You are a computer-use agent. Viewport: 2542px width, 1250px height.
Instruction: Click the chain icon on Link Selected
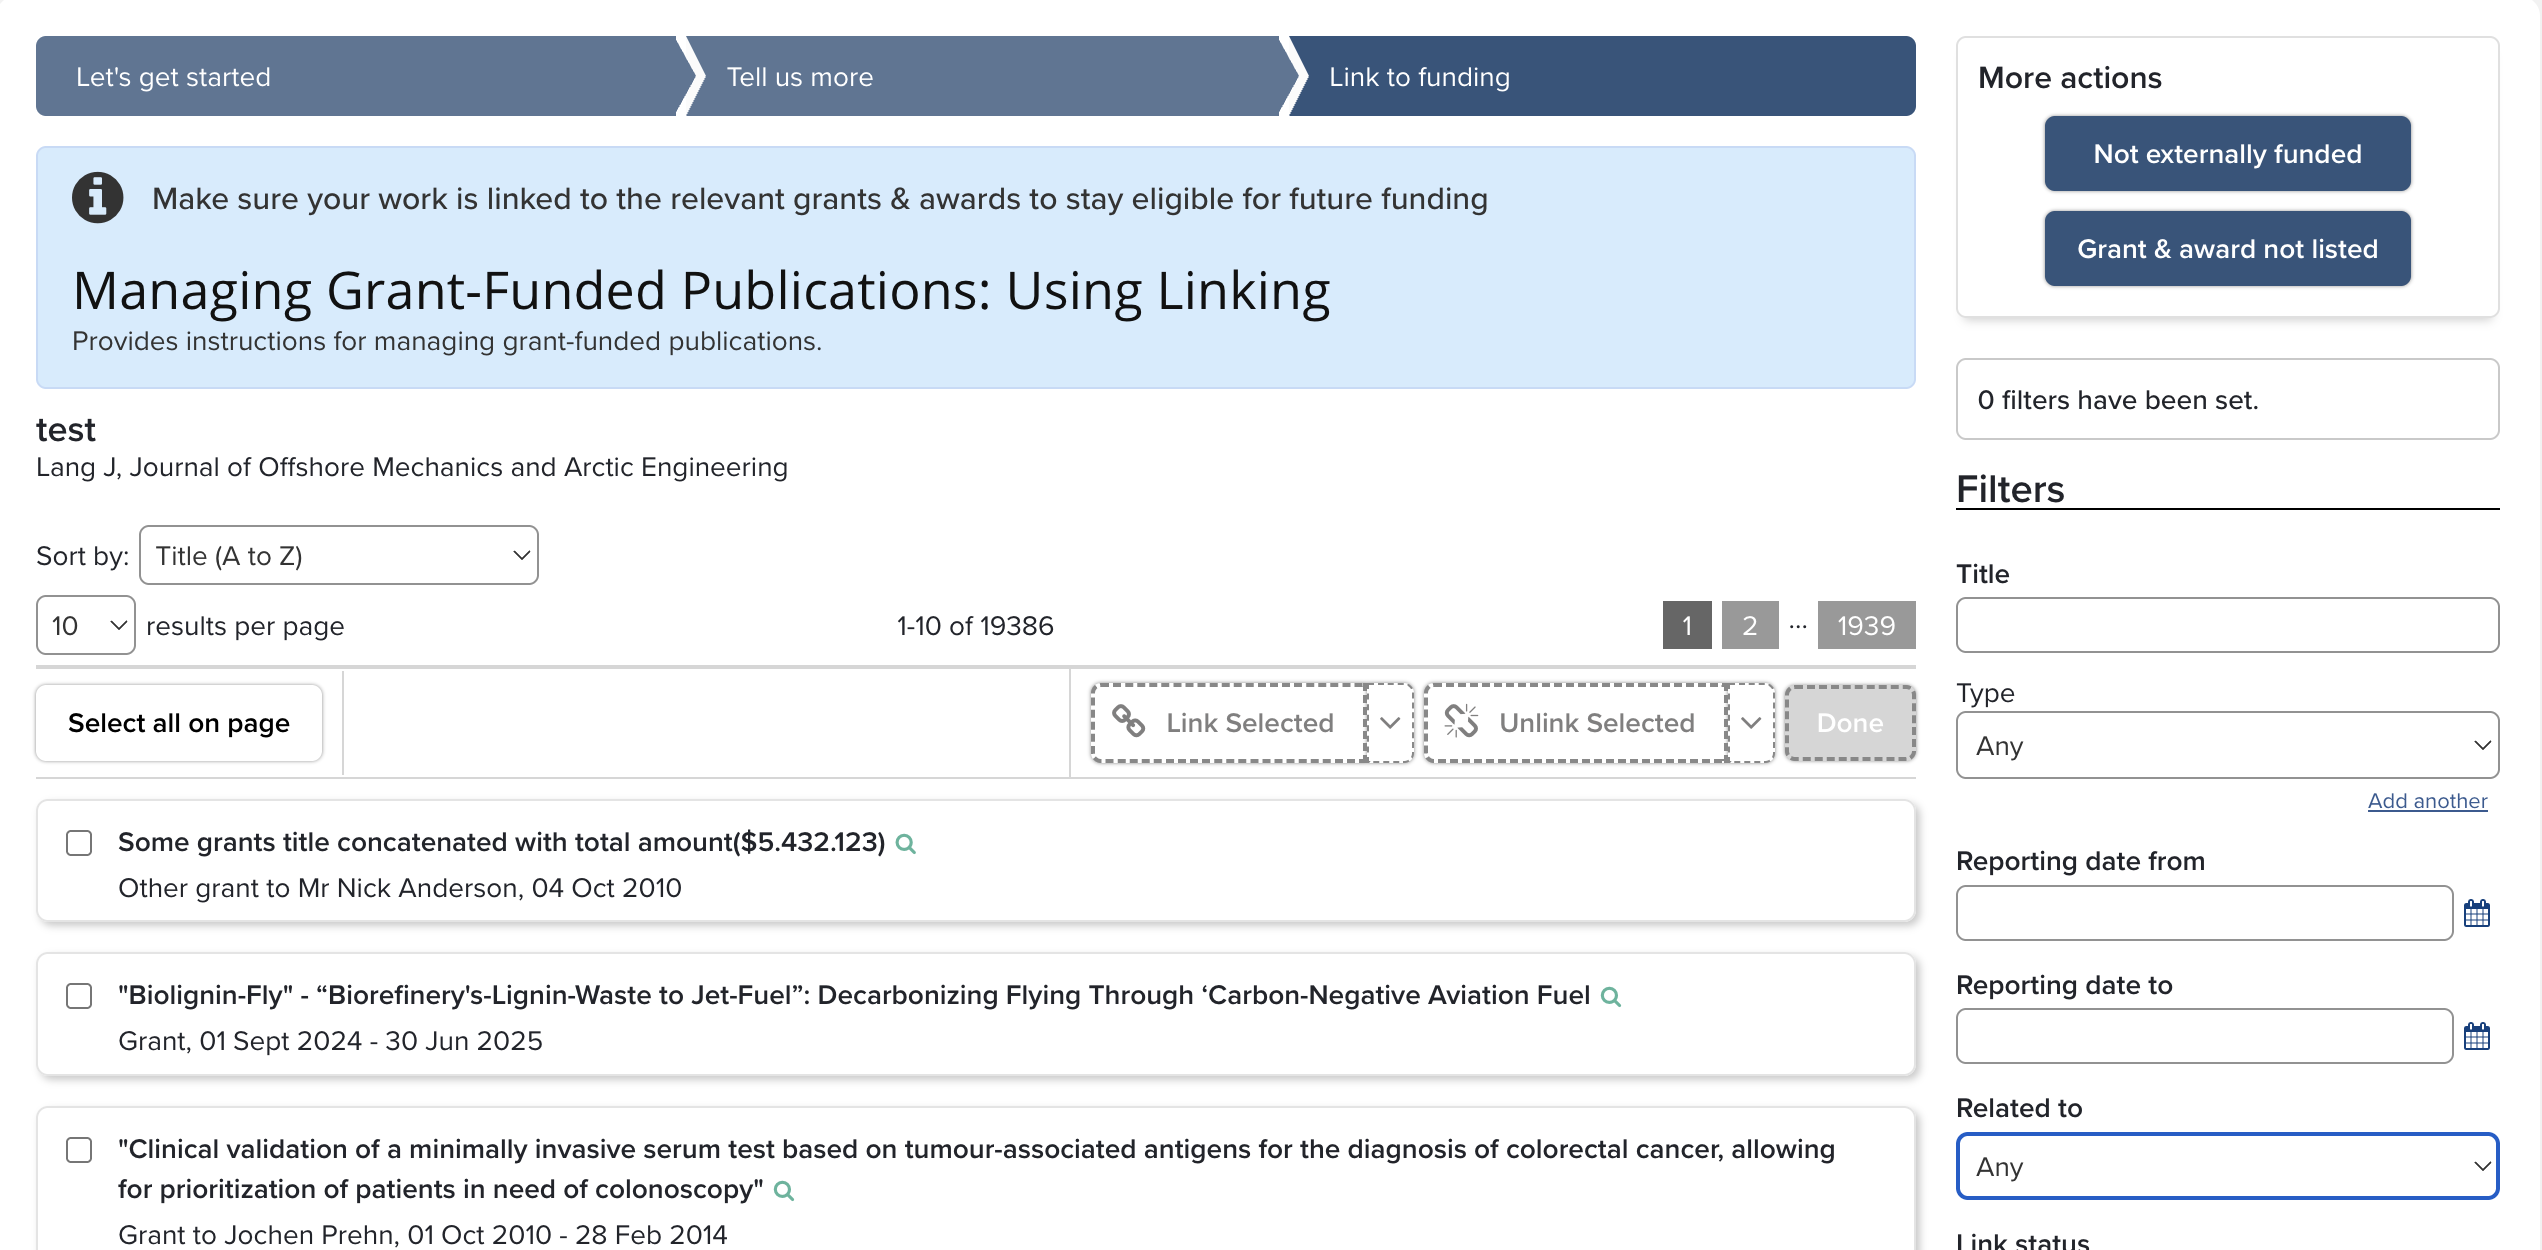[1128, 722]
